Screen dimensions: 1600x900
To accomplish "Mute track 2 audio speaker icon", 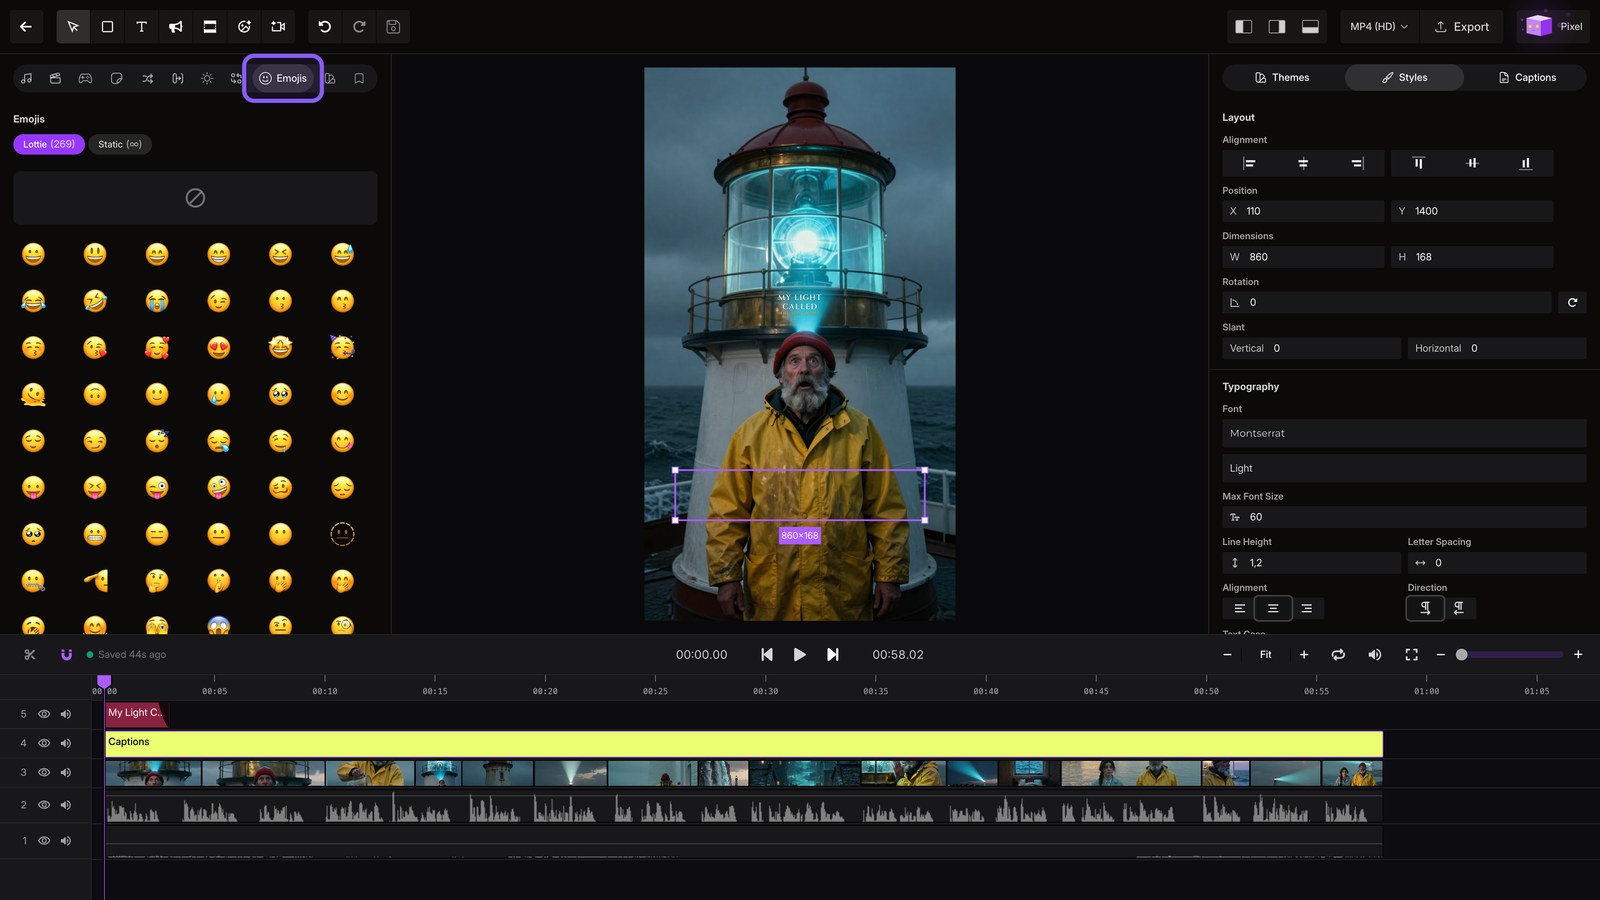I will 66,805.
